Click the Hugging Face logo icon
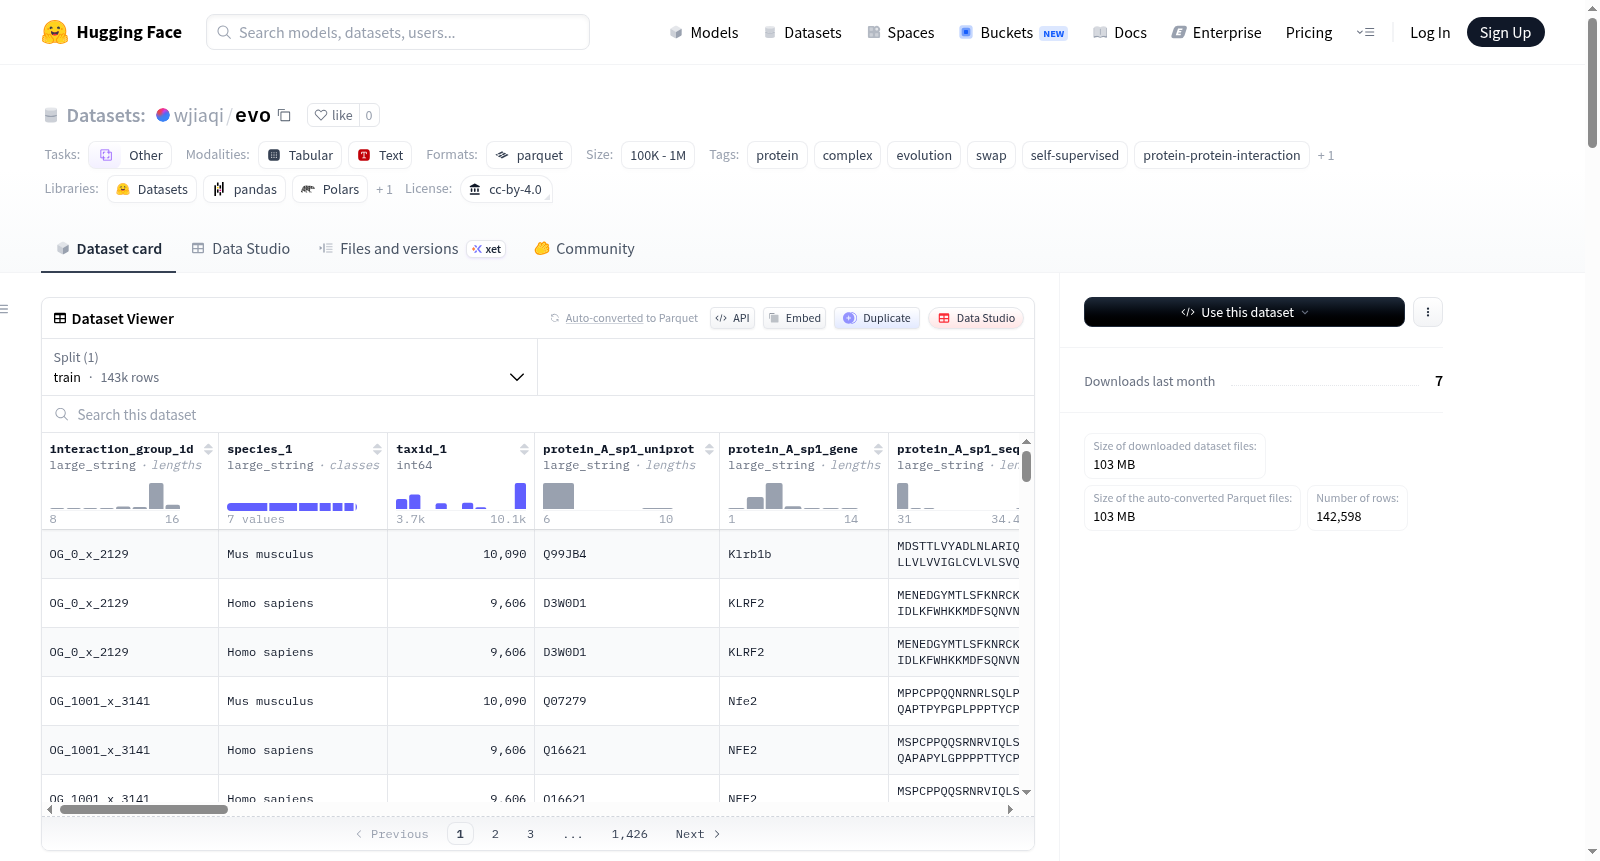 click(55, 32)
